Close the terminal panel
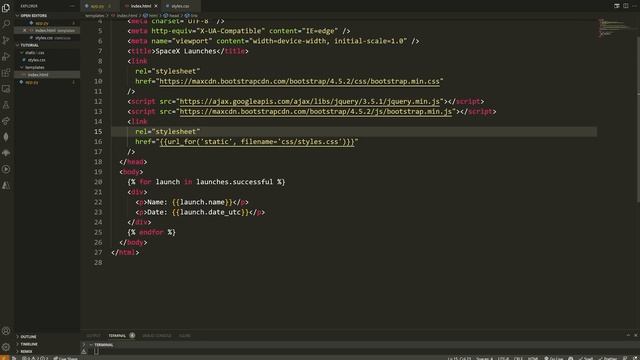Screen dimensions: 640x360 tap(636, 336)
